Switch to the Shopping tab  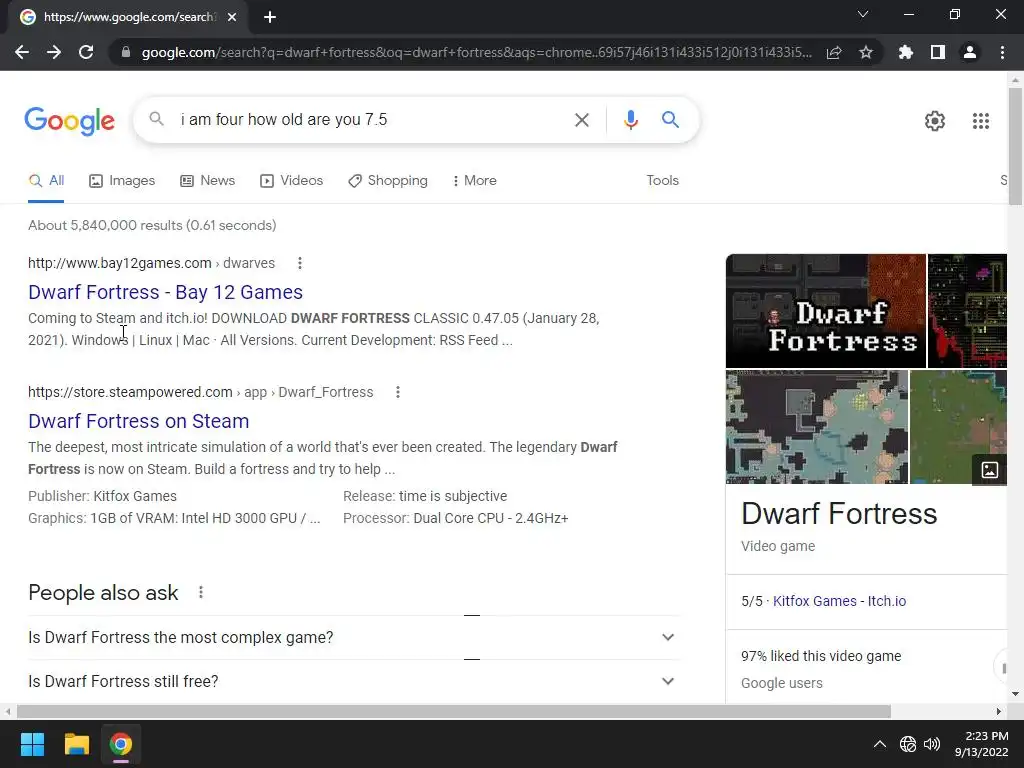[x=388, y=180]
